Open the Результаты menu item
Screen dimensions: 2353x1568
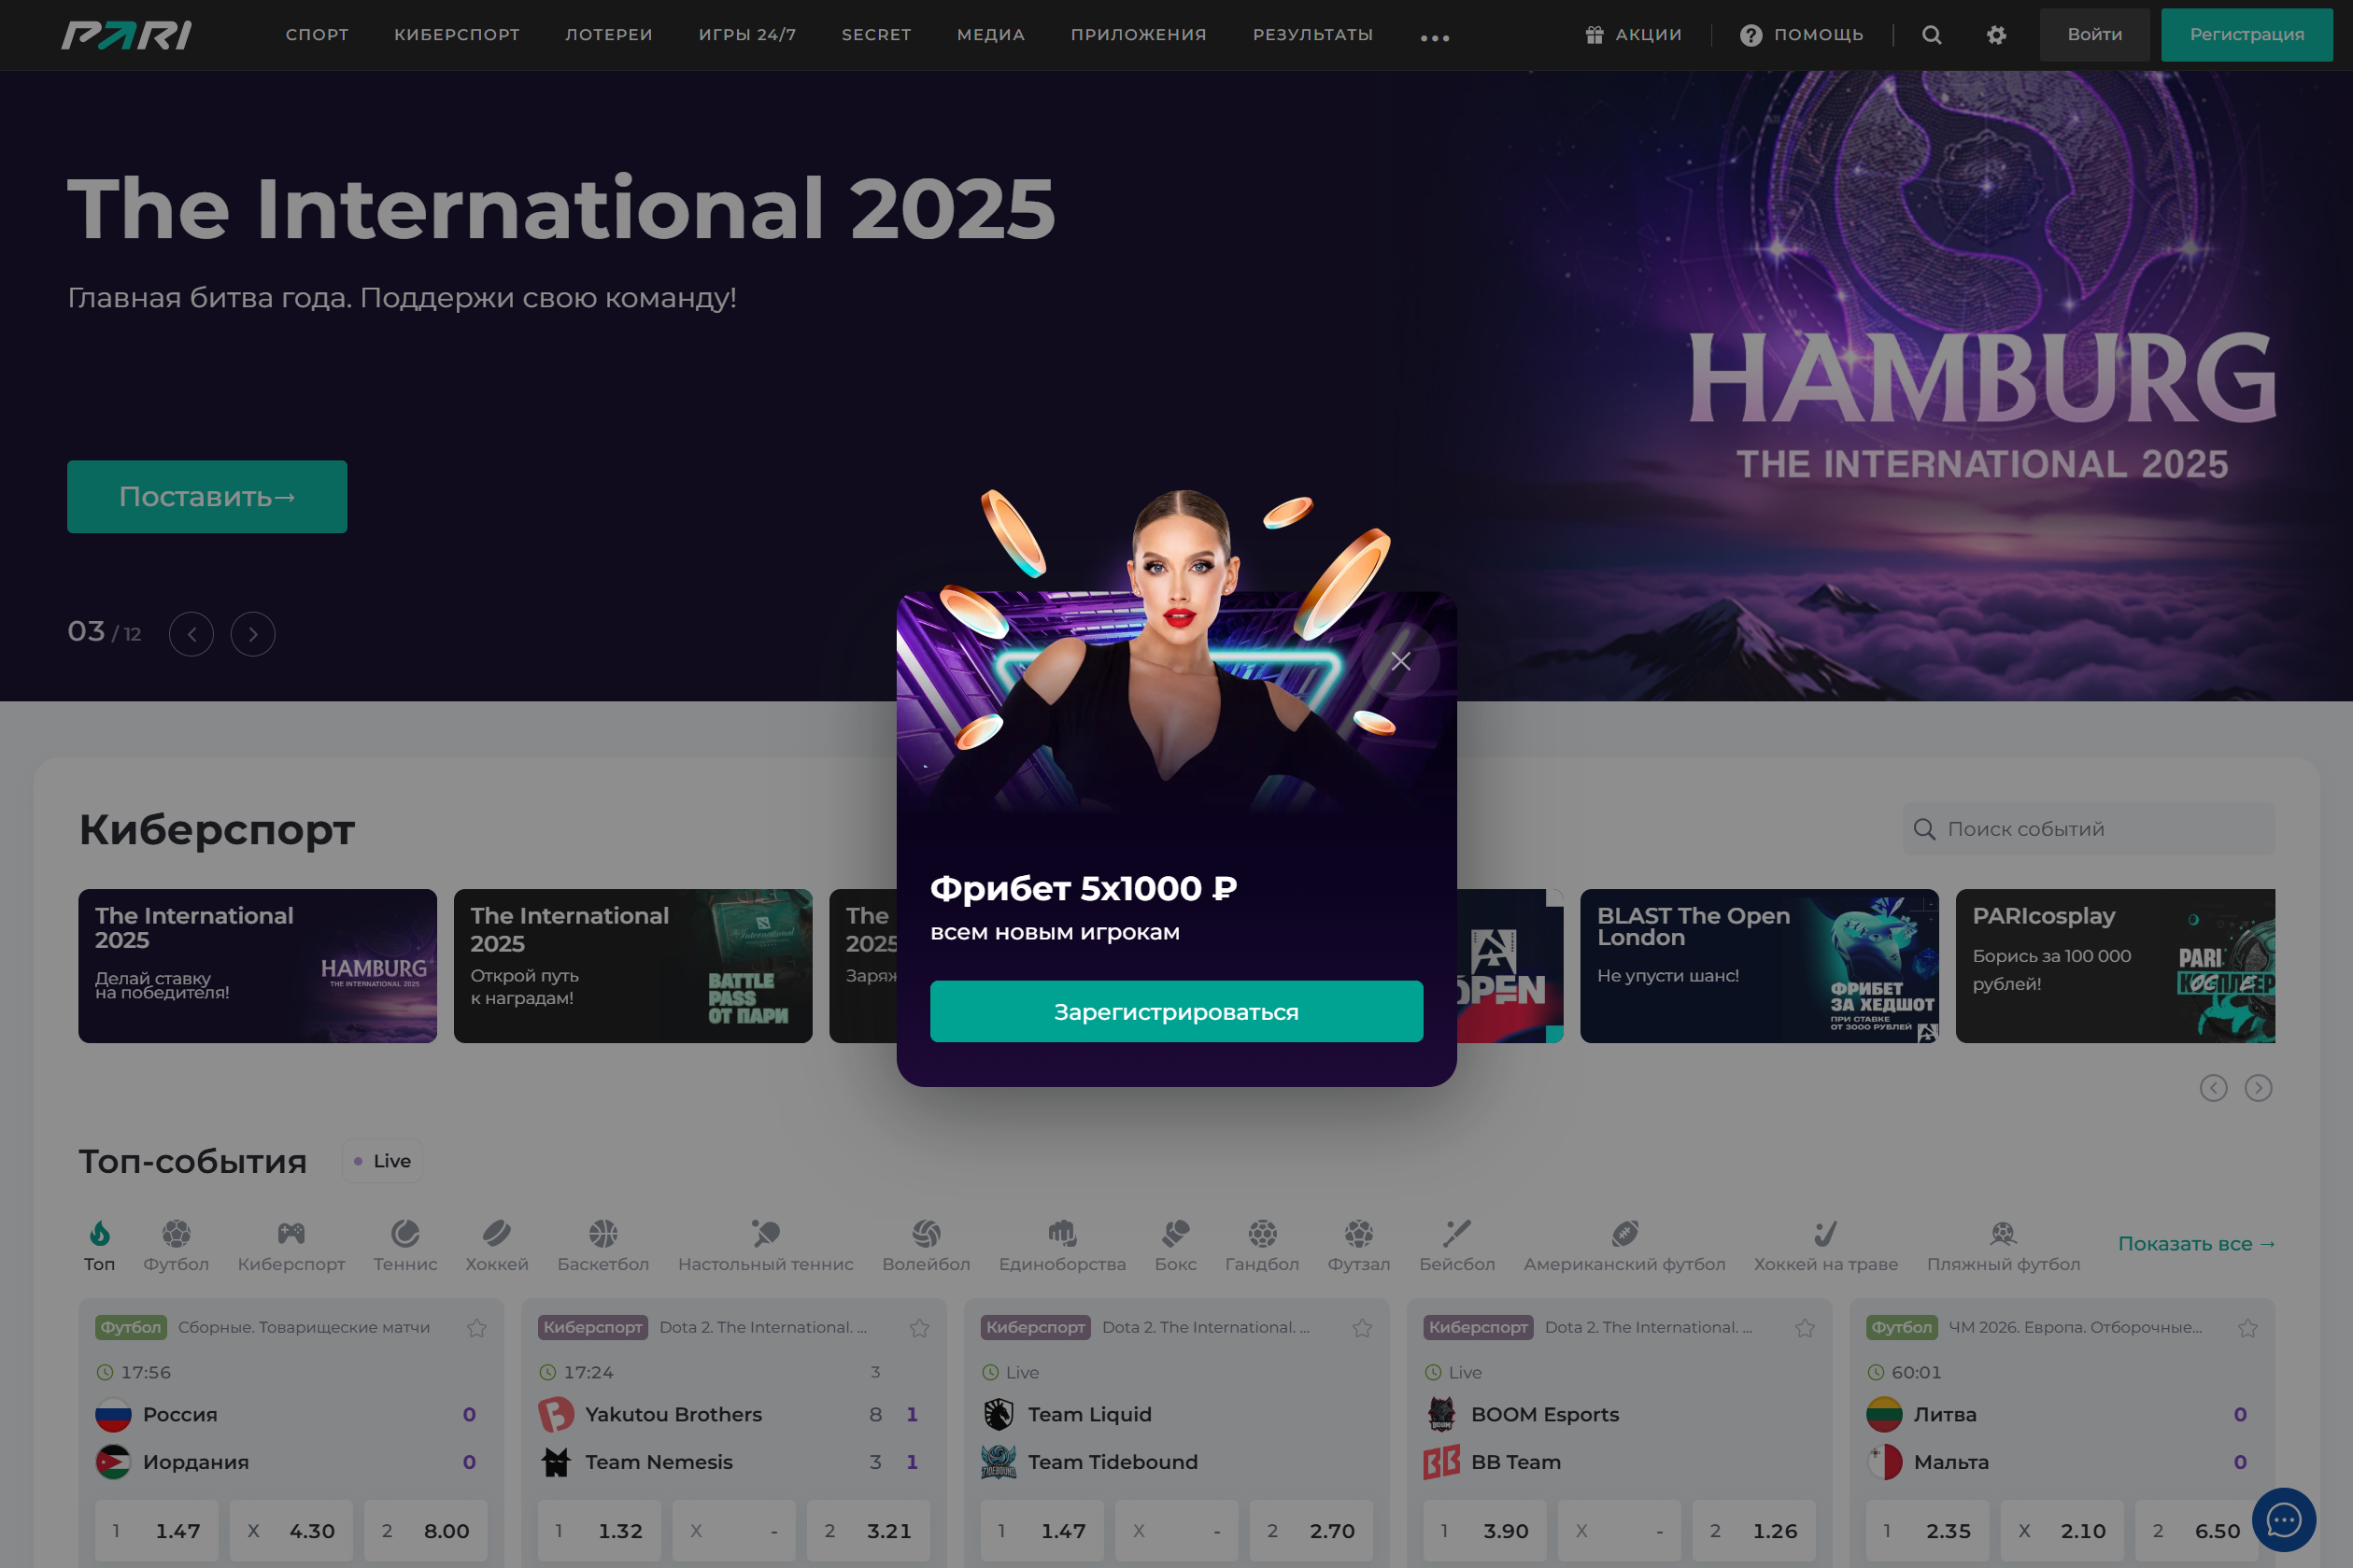click(x=1313, y=35)
